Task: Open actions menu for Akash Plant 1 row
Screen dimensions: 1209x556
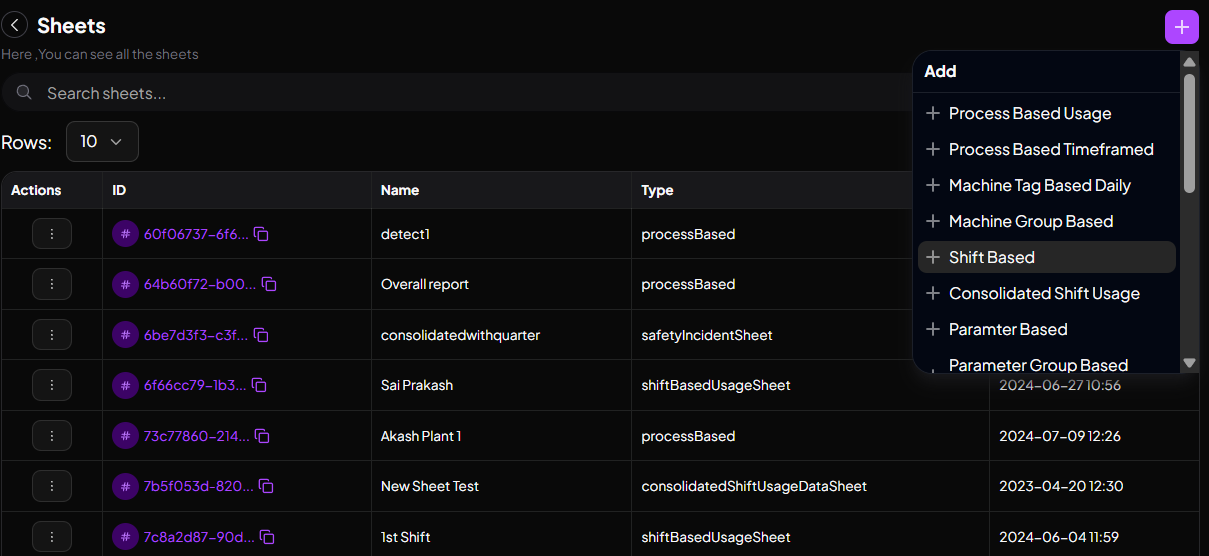Action: pyautogui.click(x=52, y=436)
